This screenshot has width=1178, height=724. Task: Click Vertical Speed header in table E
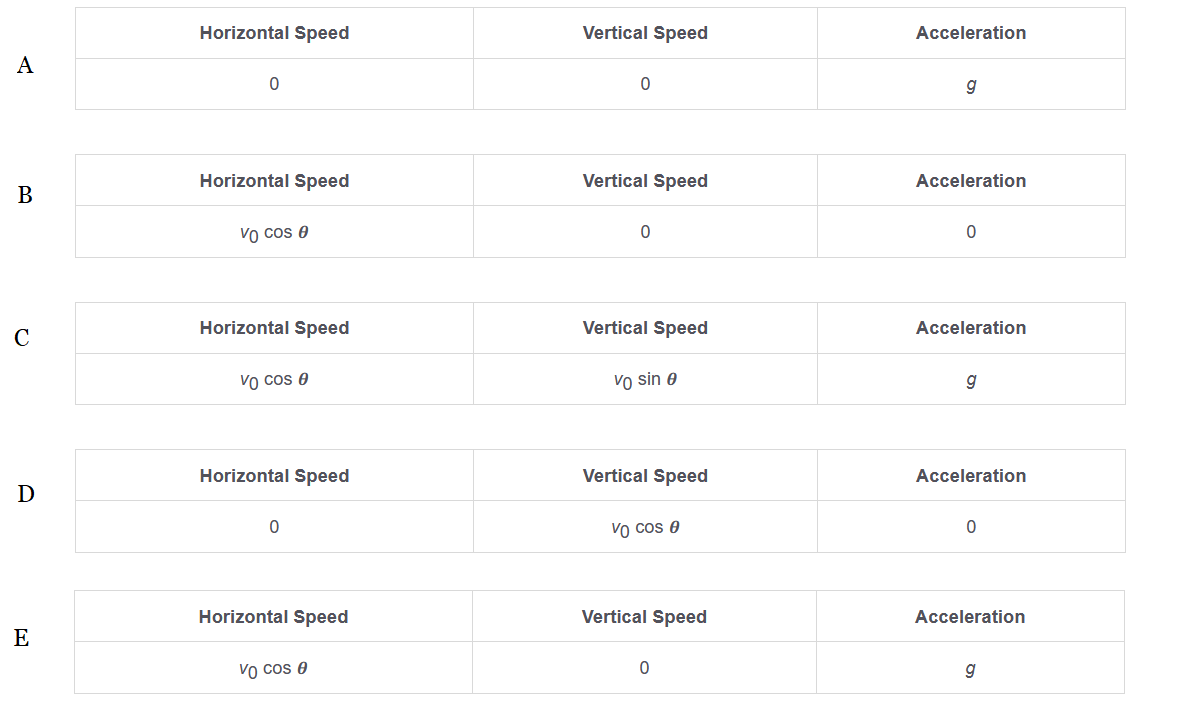644,617
